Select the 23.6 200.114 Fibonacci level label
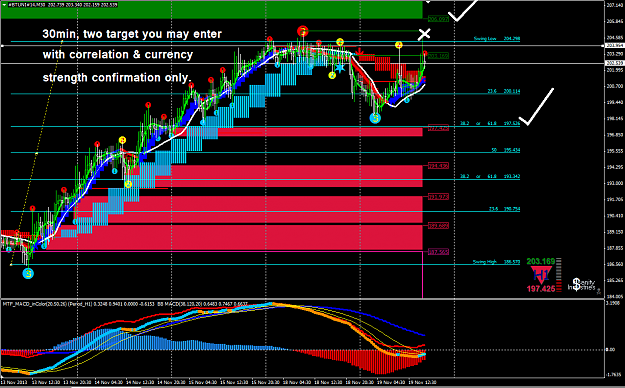 click(x=503, y=91)
